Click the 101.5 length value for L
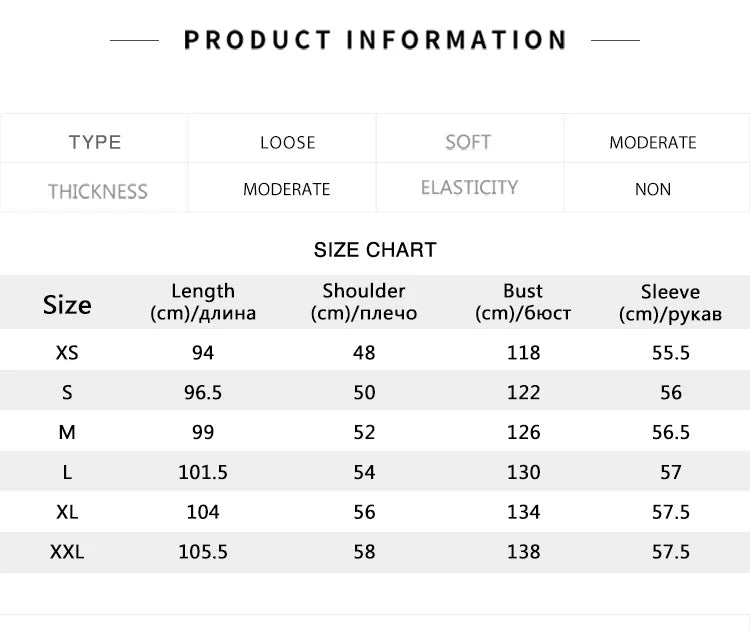The width and height of the screenshot is (750, 630). coord(203,472)
